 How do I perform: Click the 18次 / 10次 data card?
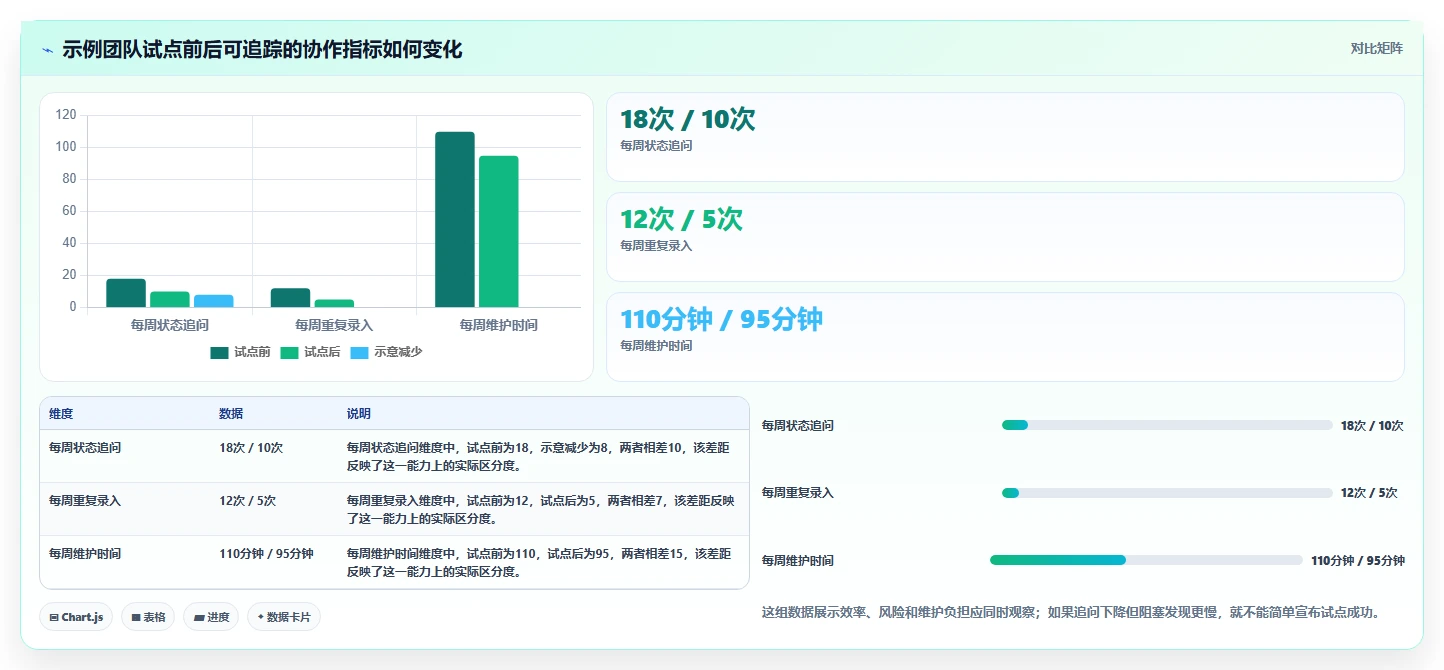click(1005, 137)
